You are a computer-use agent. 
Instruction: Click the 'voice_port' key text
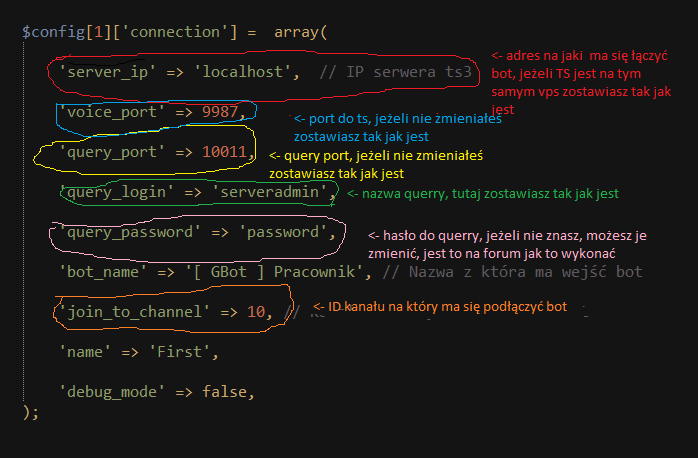(109, 112)
